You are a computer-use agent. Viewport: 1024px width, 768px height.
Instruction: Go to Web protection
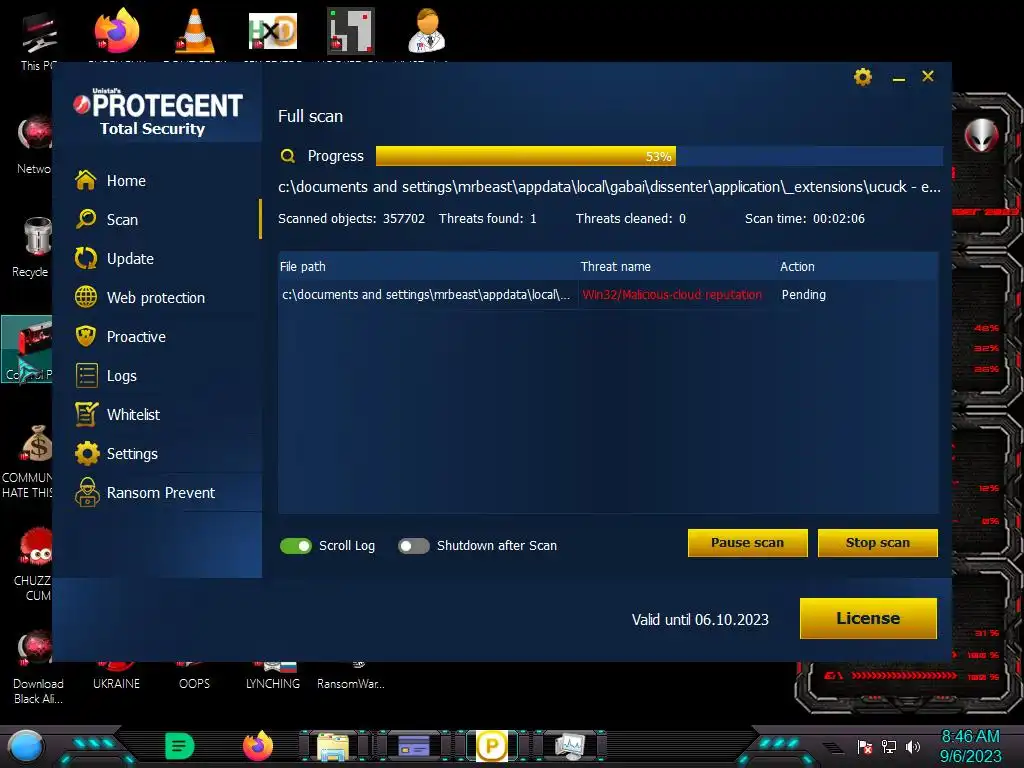155,298
